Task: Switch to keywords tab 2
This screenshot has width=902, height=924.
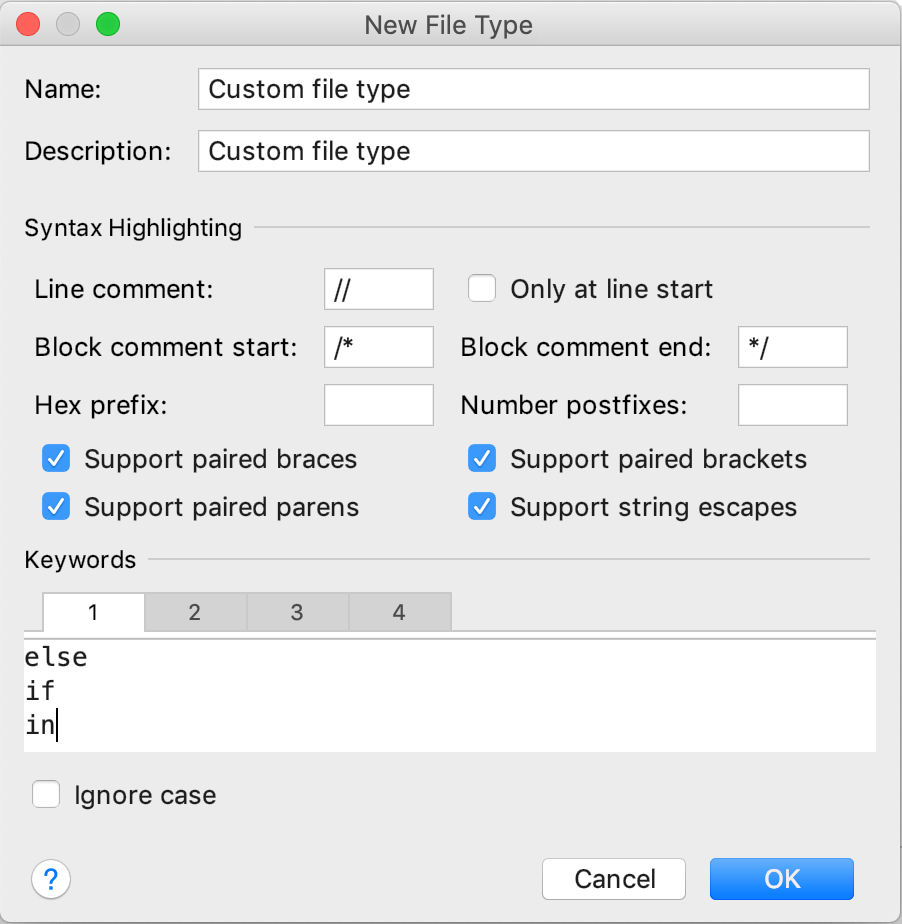Action: pos(195,612)
